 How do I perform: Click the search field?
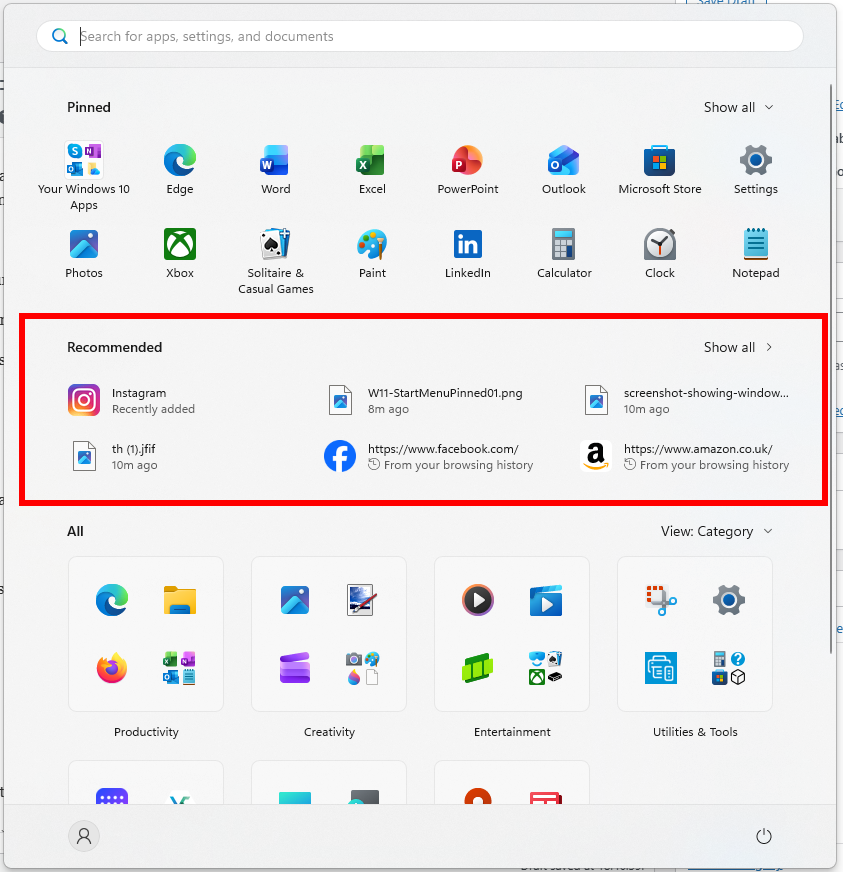420,36
